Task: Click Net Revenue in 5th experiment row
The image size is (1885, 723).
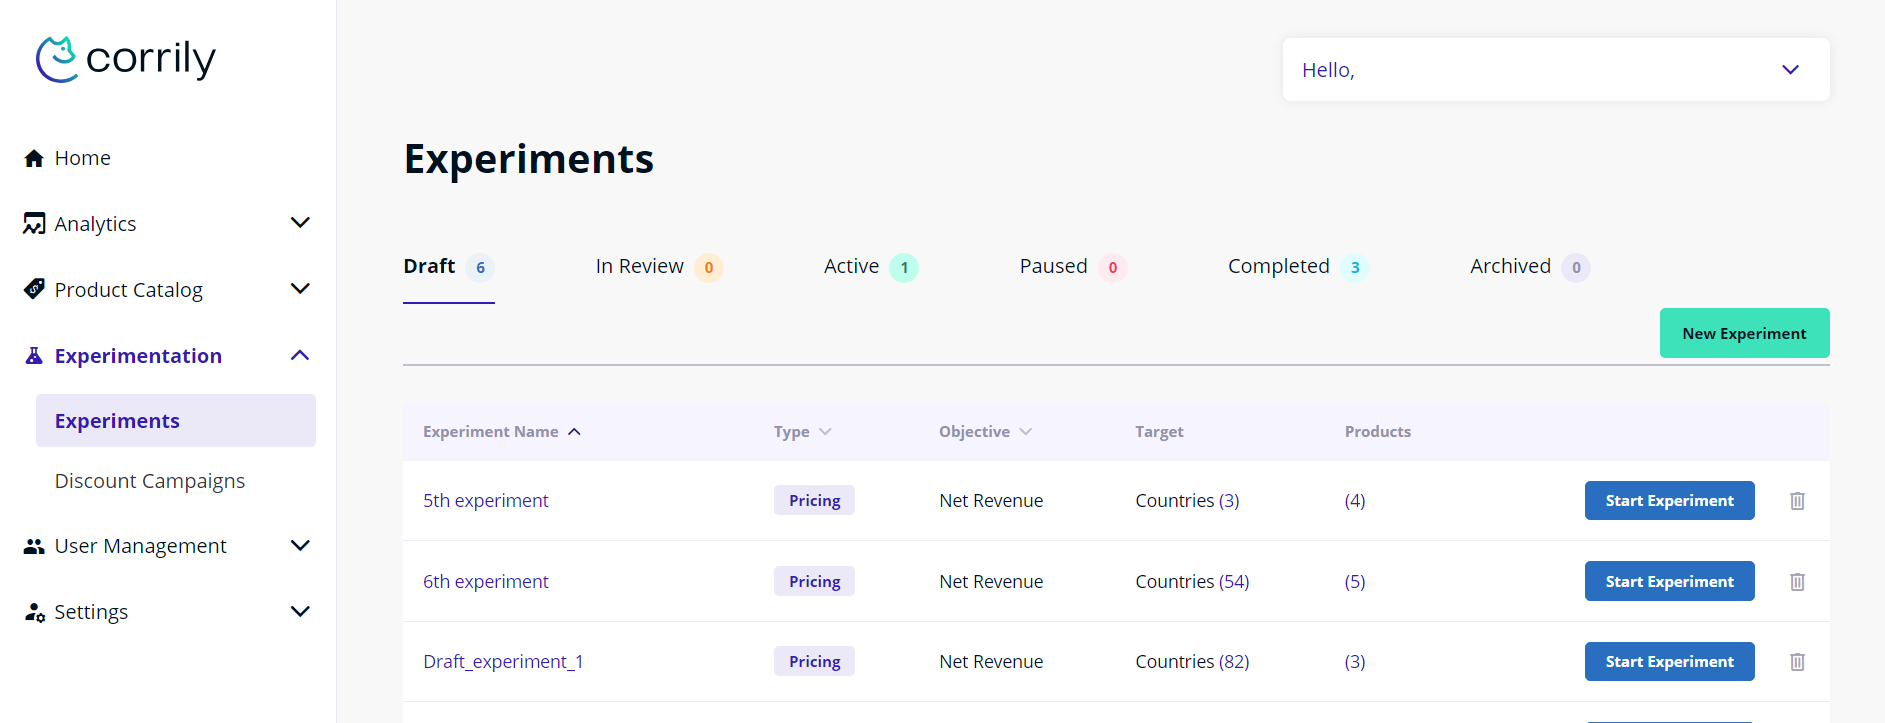Action: (991, 501)
